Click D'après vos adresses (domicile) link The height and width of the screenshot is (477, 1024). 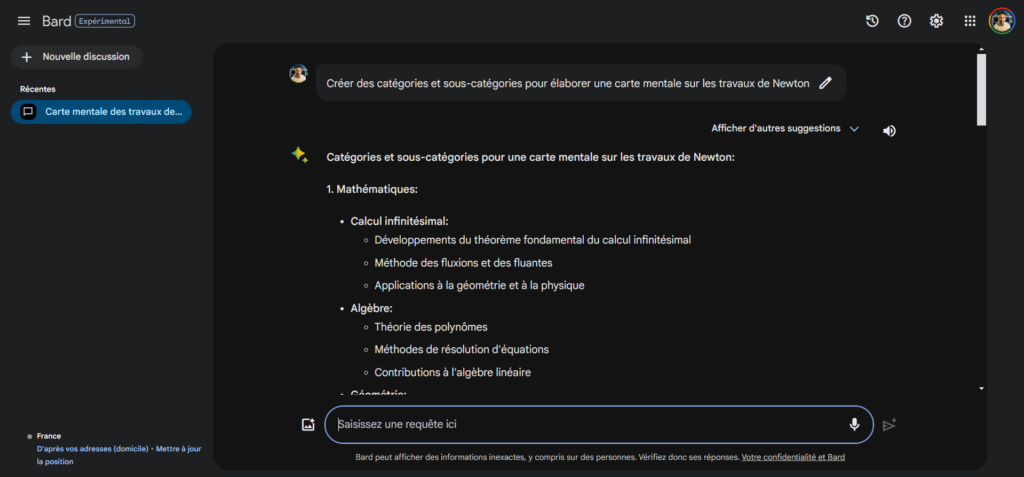(92, 449)
